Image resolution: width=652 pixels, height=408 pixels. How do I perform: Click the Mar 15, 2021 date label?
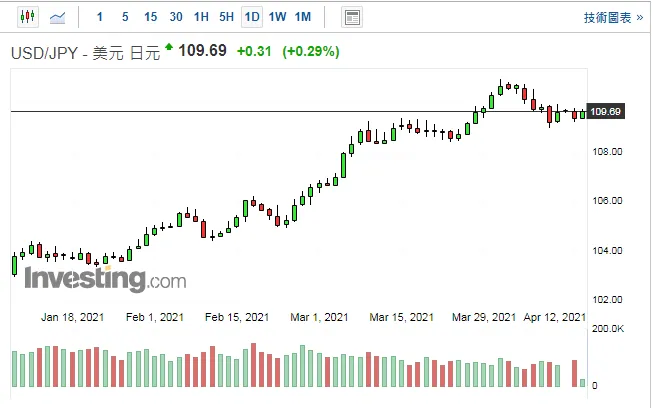(401, 317)
